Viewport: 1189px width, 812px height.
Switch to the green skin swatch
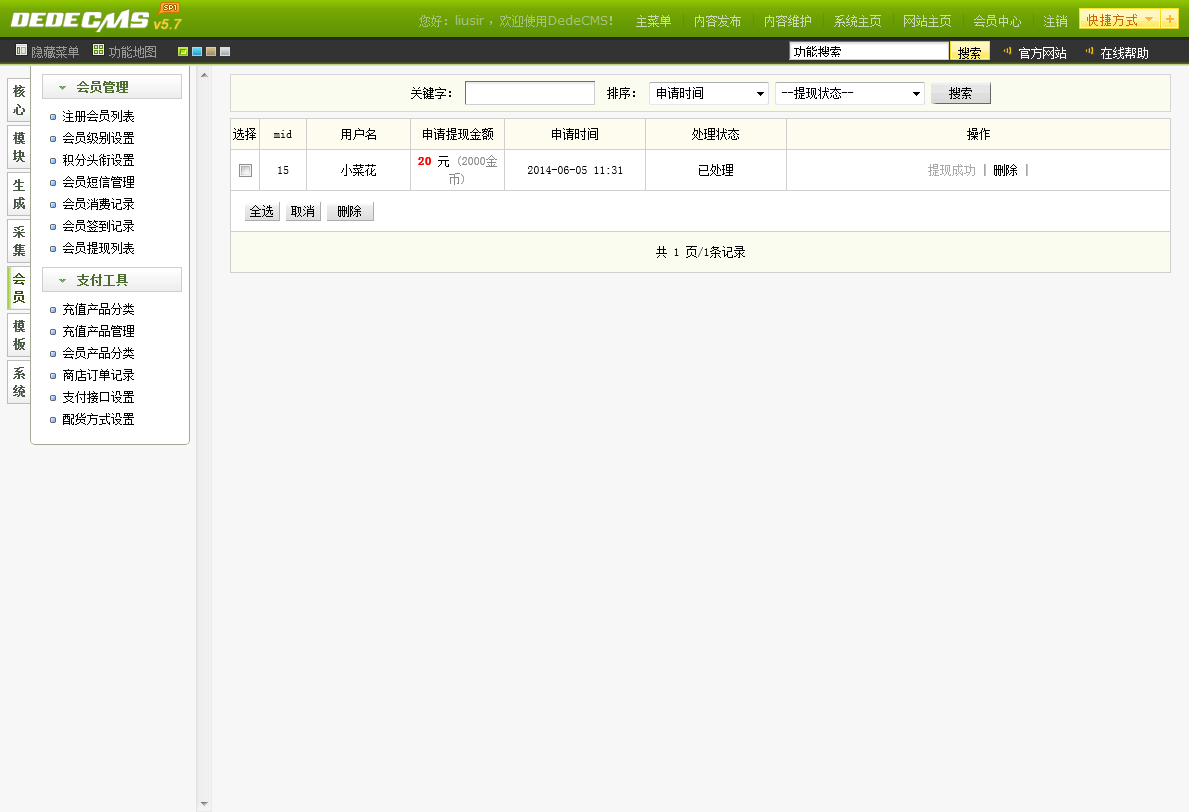pyautogui.click(x=183, y=52)
